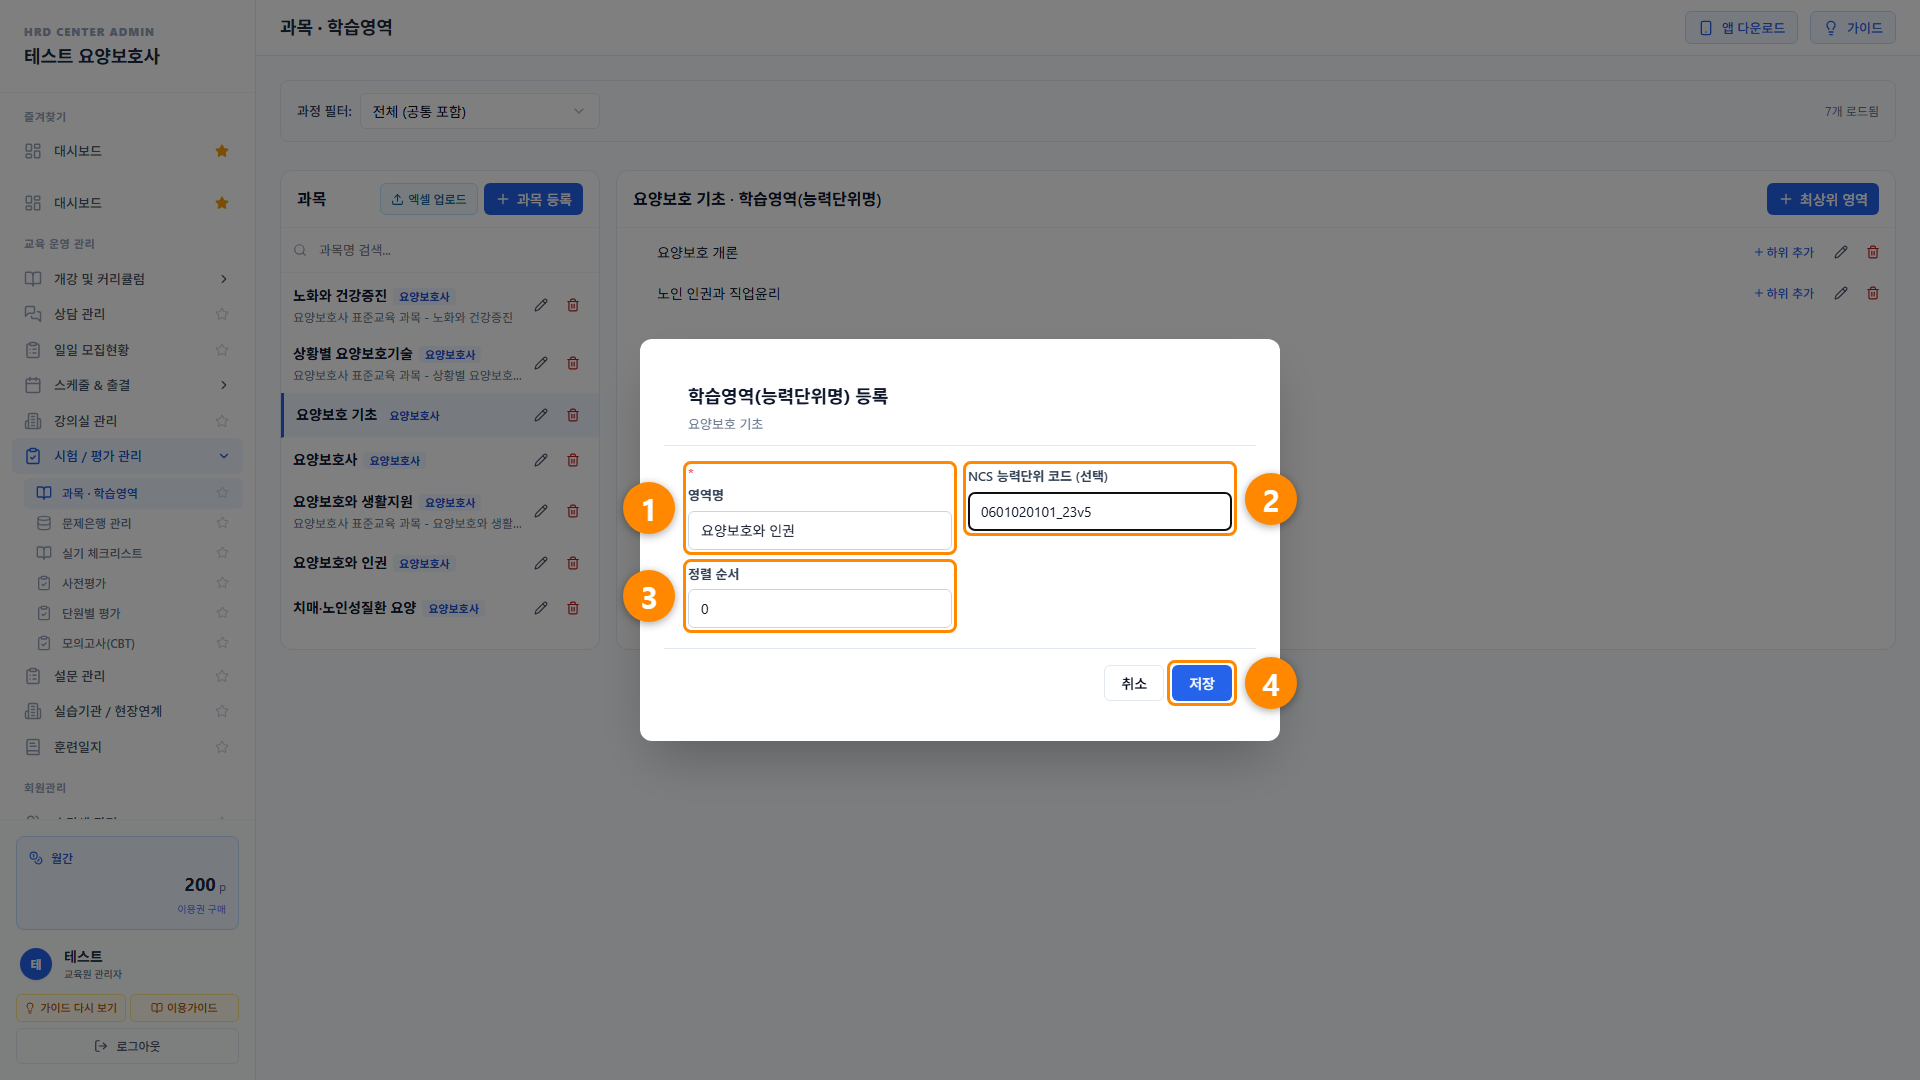
Task: Click the 앱 다운로드 button
Action: coord(1741,28)
